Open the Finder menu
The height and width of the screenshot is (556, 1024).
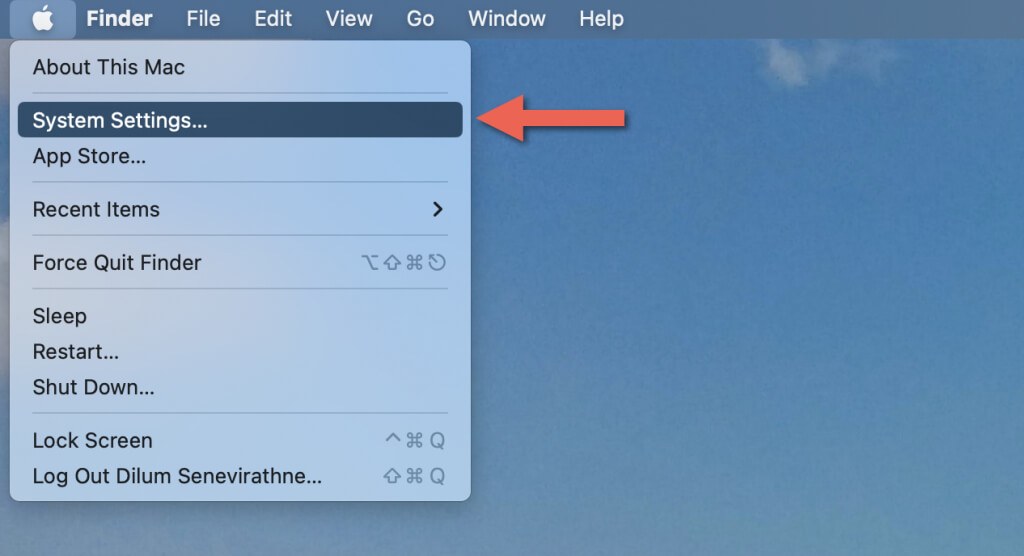(119, 19)
